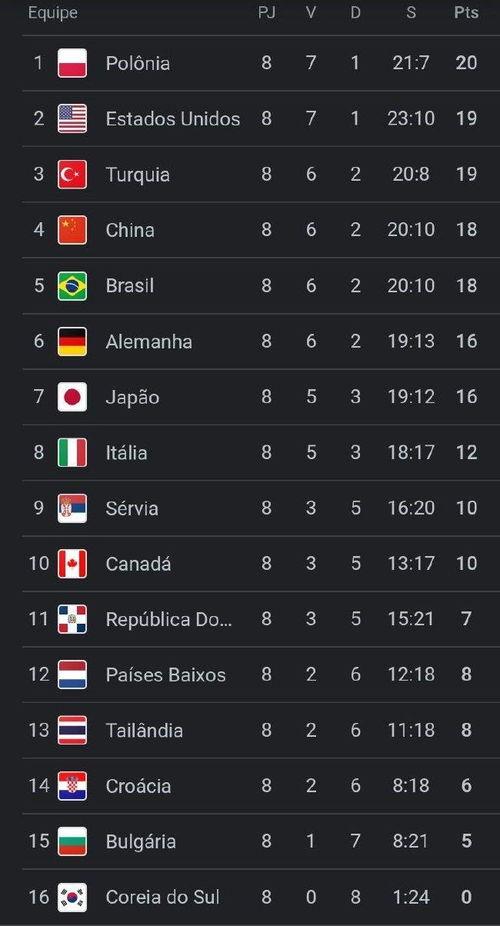The width and height of the screenshot is (500, 926).
Task: Select the Croatia flag icon
Action: [72, 786]
